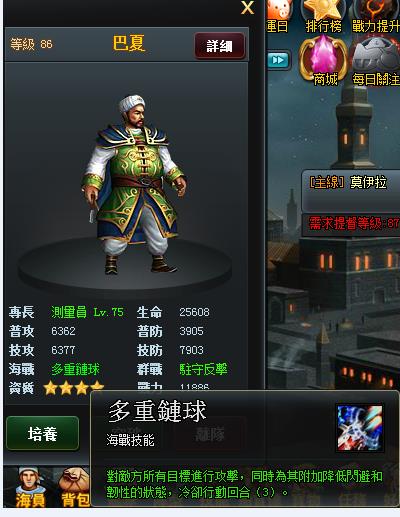
Task: Open the 商城 shop gem icon
Action: [x=323, y=60]
